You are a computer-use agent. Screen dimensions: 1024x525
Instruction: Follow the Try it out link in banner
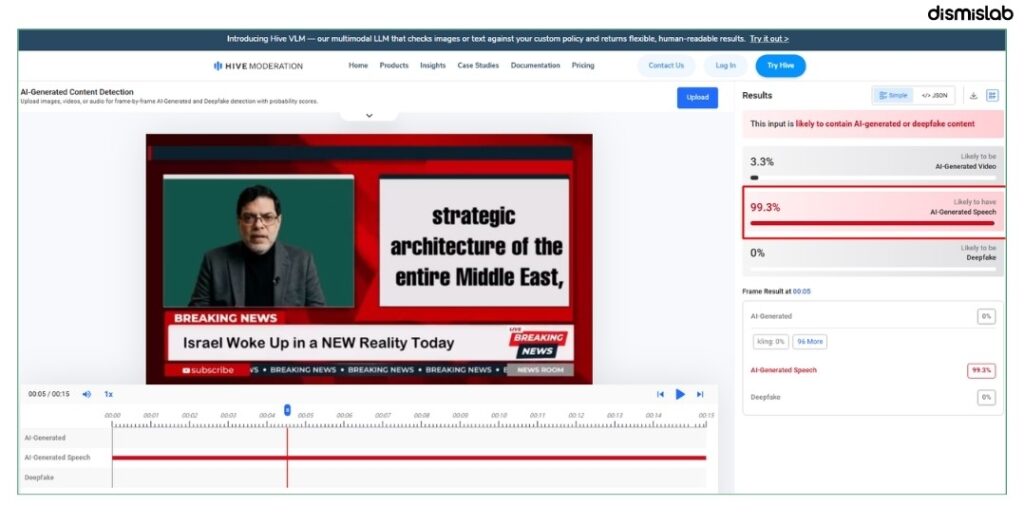(x=769, y=39)
